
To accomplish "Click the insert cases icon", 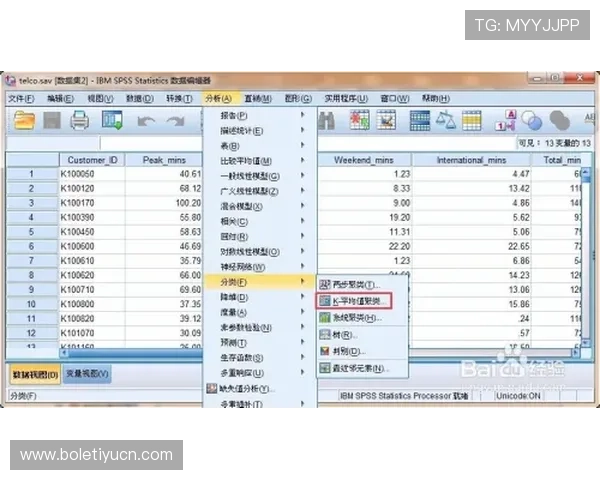I will (360, 120).
